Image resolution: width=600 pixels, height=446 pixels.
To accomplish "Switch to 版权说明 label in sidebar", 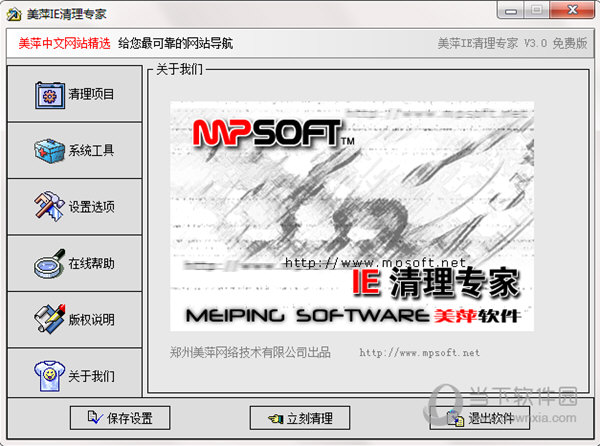I will pyautogui.click(x=91, y=319).
